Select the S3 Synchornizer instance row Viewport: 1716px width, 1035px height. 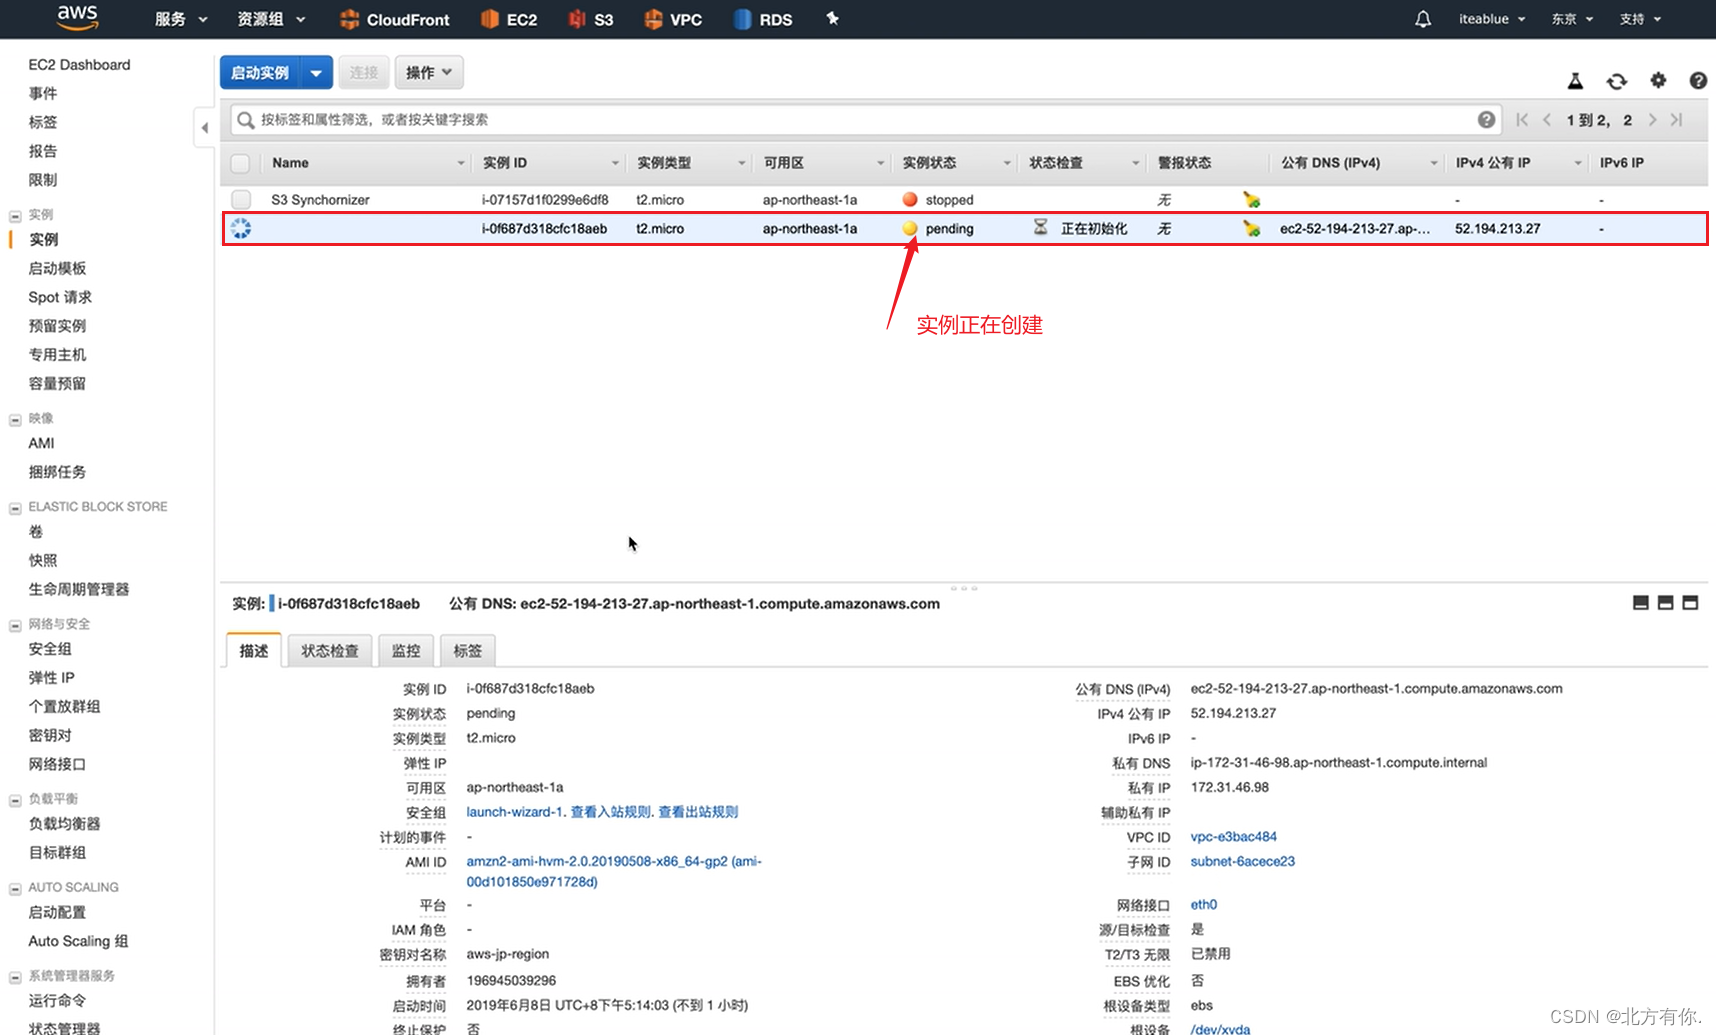point(964,200)
